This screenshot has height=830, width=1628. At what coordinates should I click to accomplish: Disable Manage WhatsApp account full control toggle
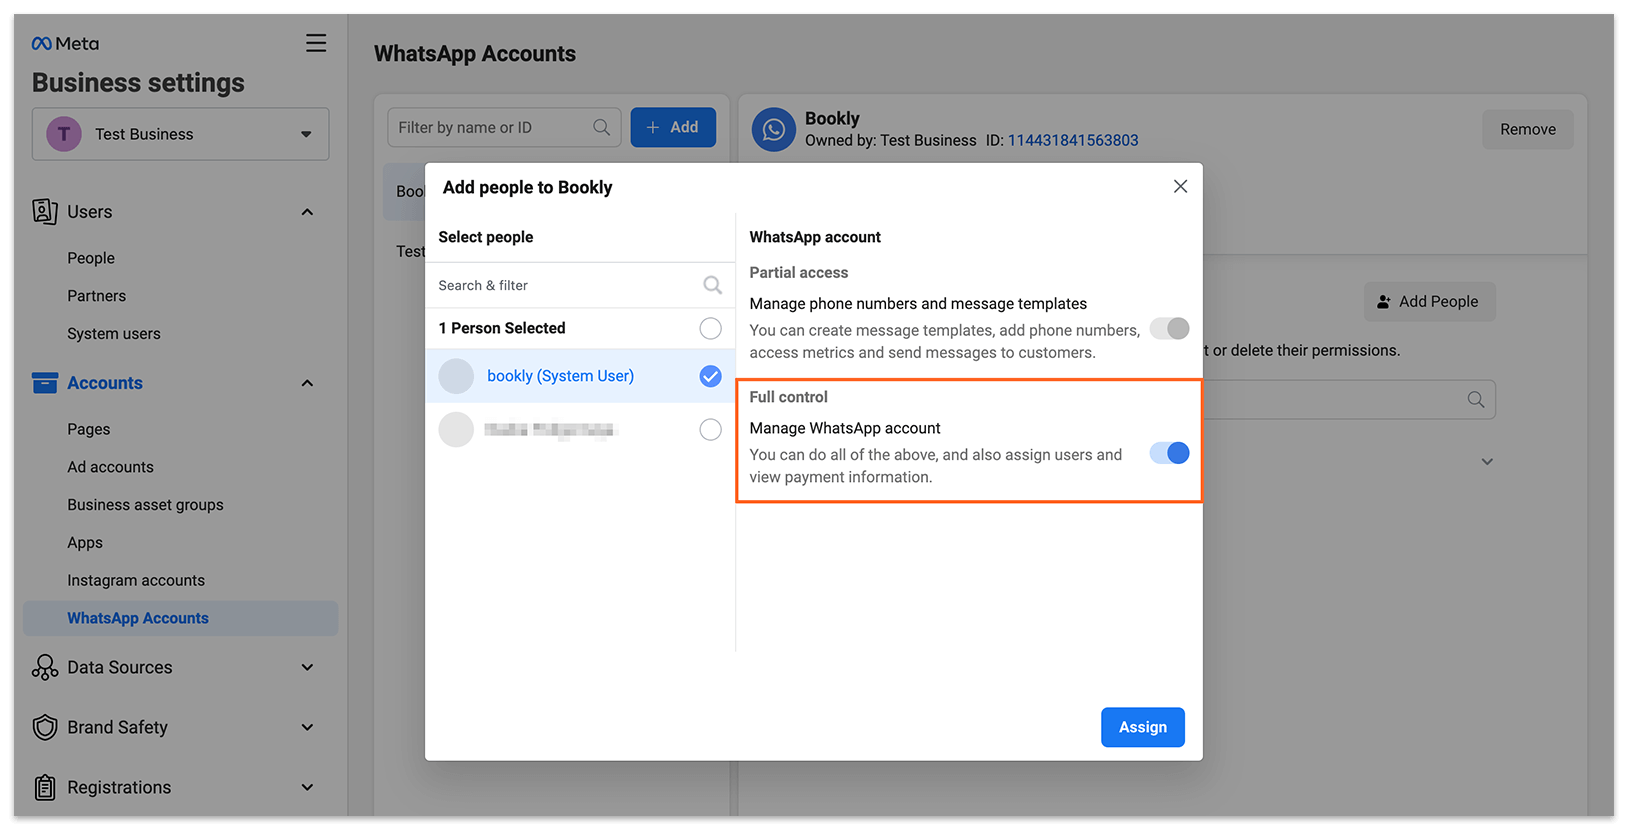pyautogui.click(x=1169, y=453)
